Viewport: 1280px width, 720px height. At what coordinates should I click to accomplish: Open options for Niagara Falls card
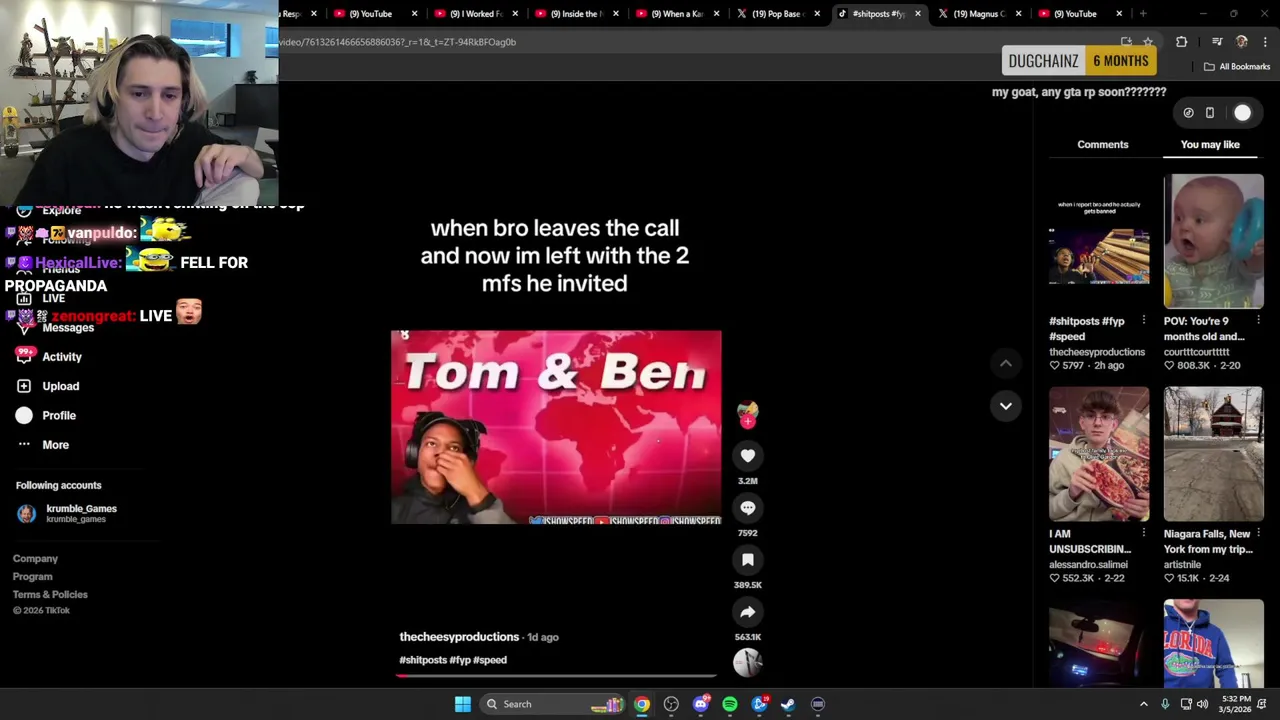[x=1258, y=534]
